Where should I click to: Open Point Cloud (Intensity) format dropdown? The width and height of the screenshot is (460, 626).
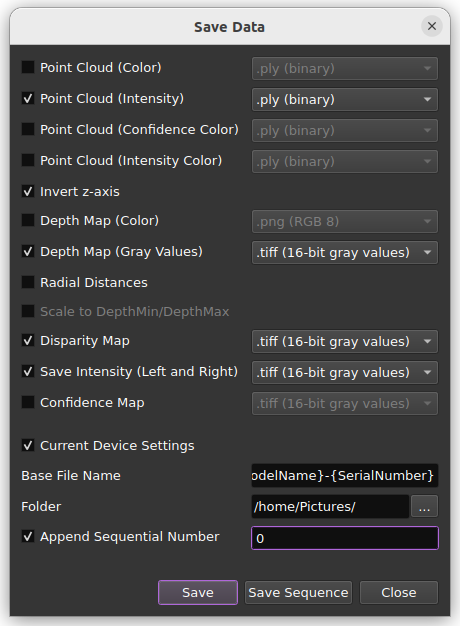coord(345,99)
